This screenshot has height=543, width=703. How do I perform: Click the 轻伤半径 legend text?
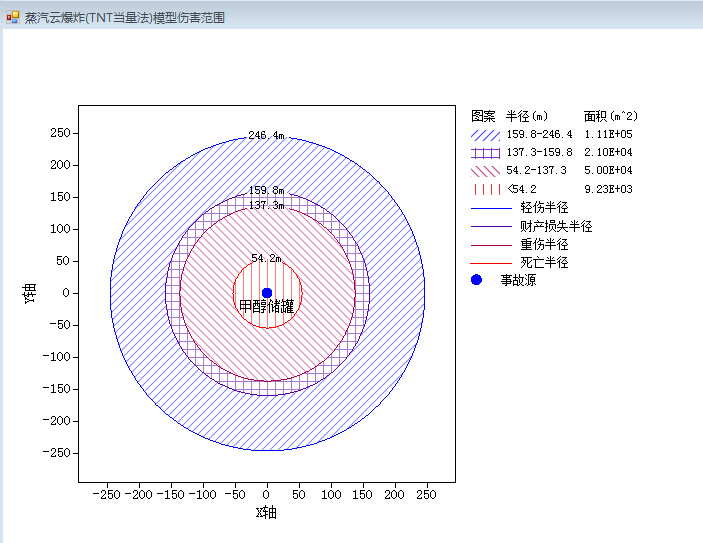pyautogui.click(x=544, y=207)
